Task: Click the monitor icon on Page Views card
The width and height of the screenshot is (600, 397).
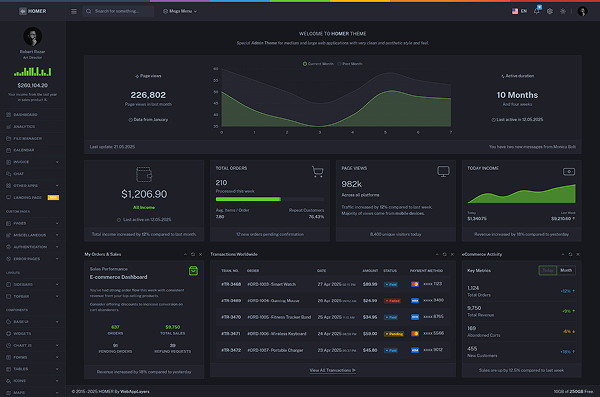Action: point(443,171)
